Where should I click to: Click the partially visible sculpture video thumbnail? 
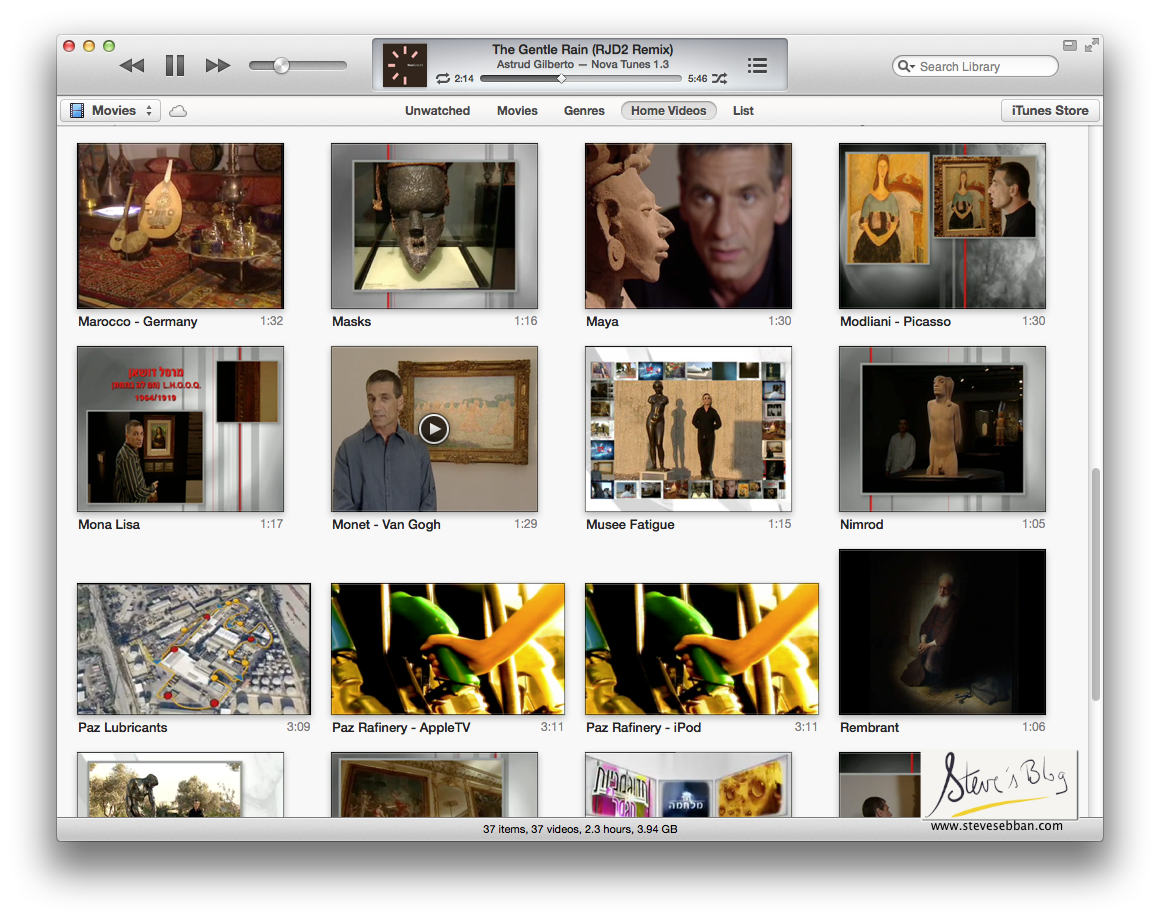[181, 785]
